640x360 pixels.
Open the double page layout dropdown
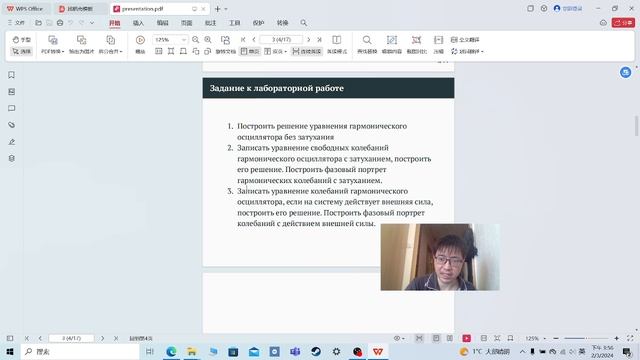(x=276, y=51)
